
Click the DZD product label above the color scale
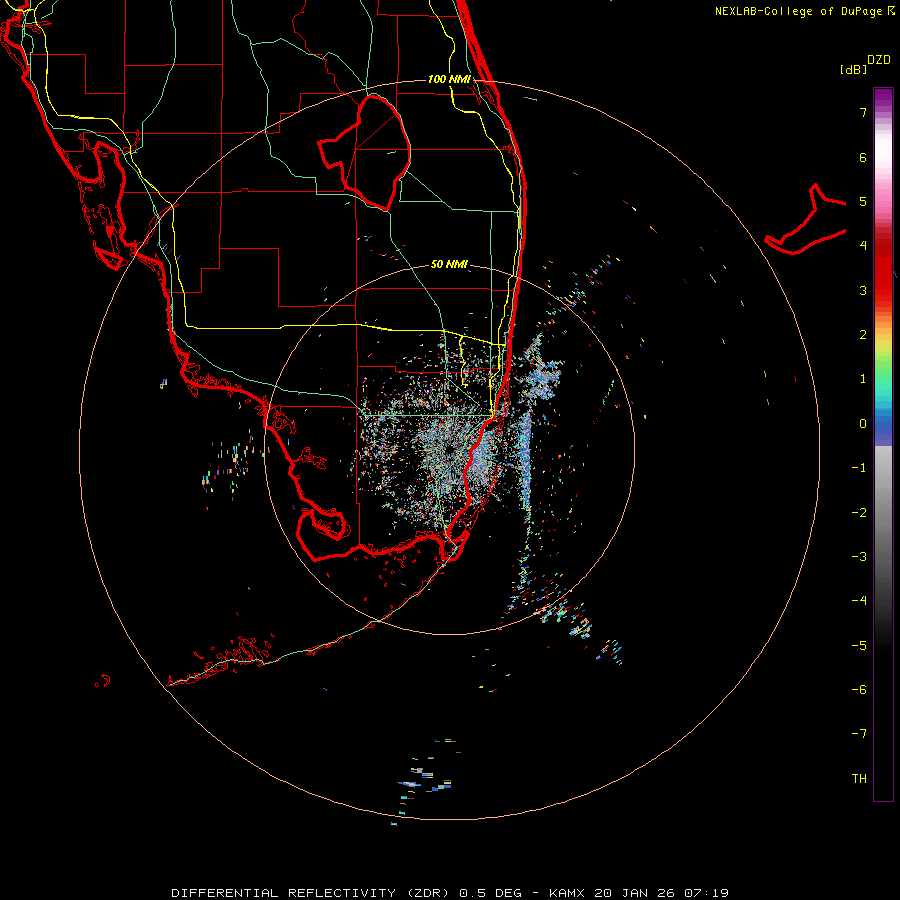click(x=879, y=60)
